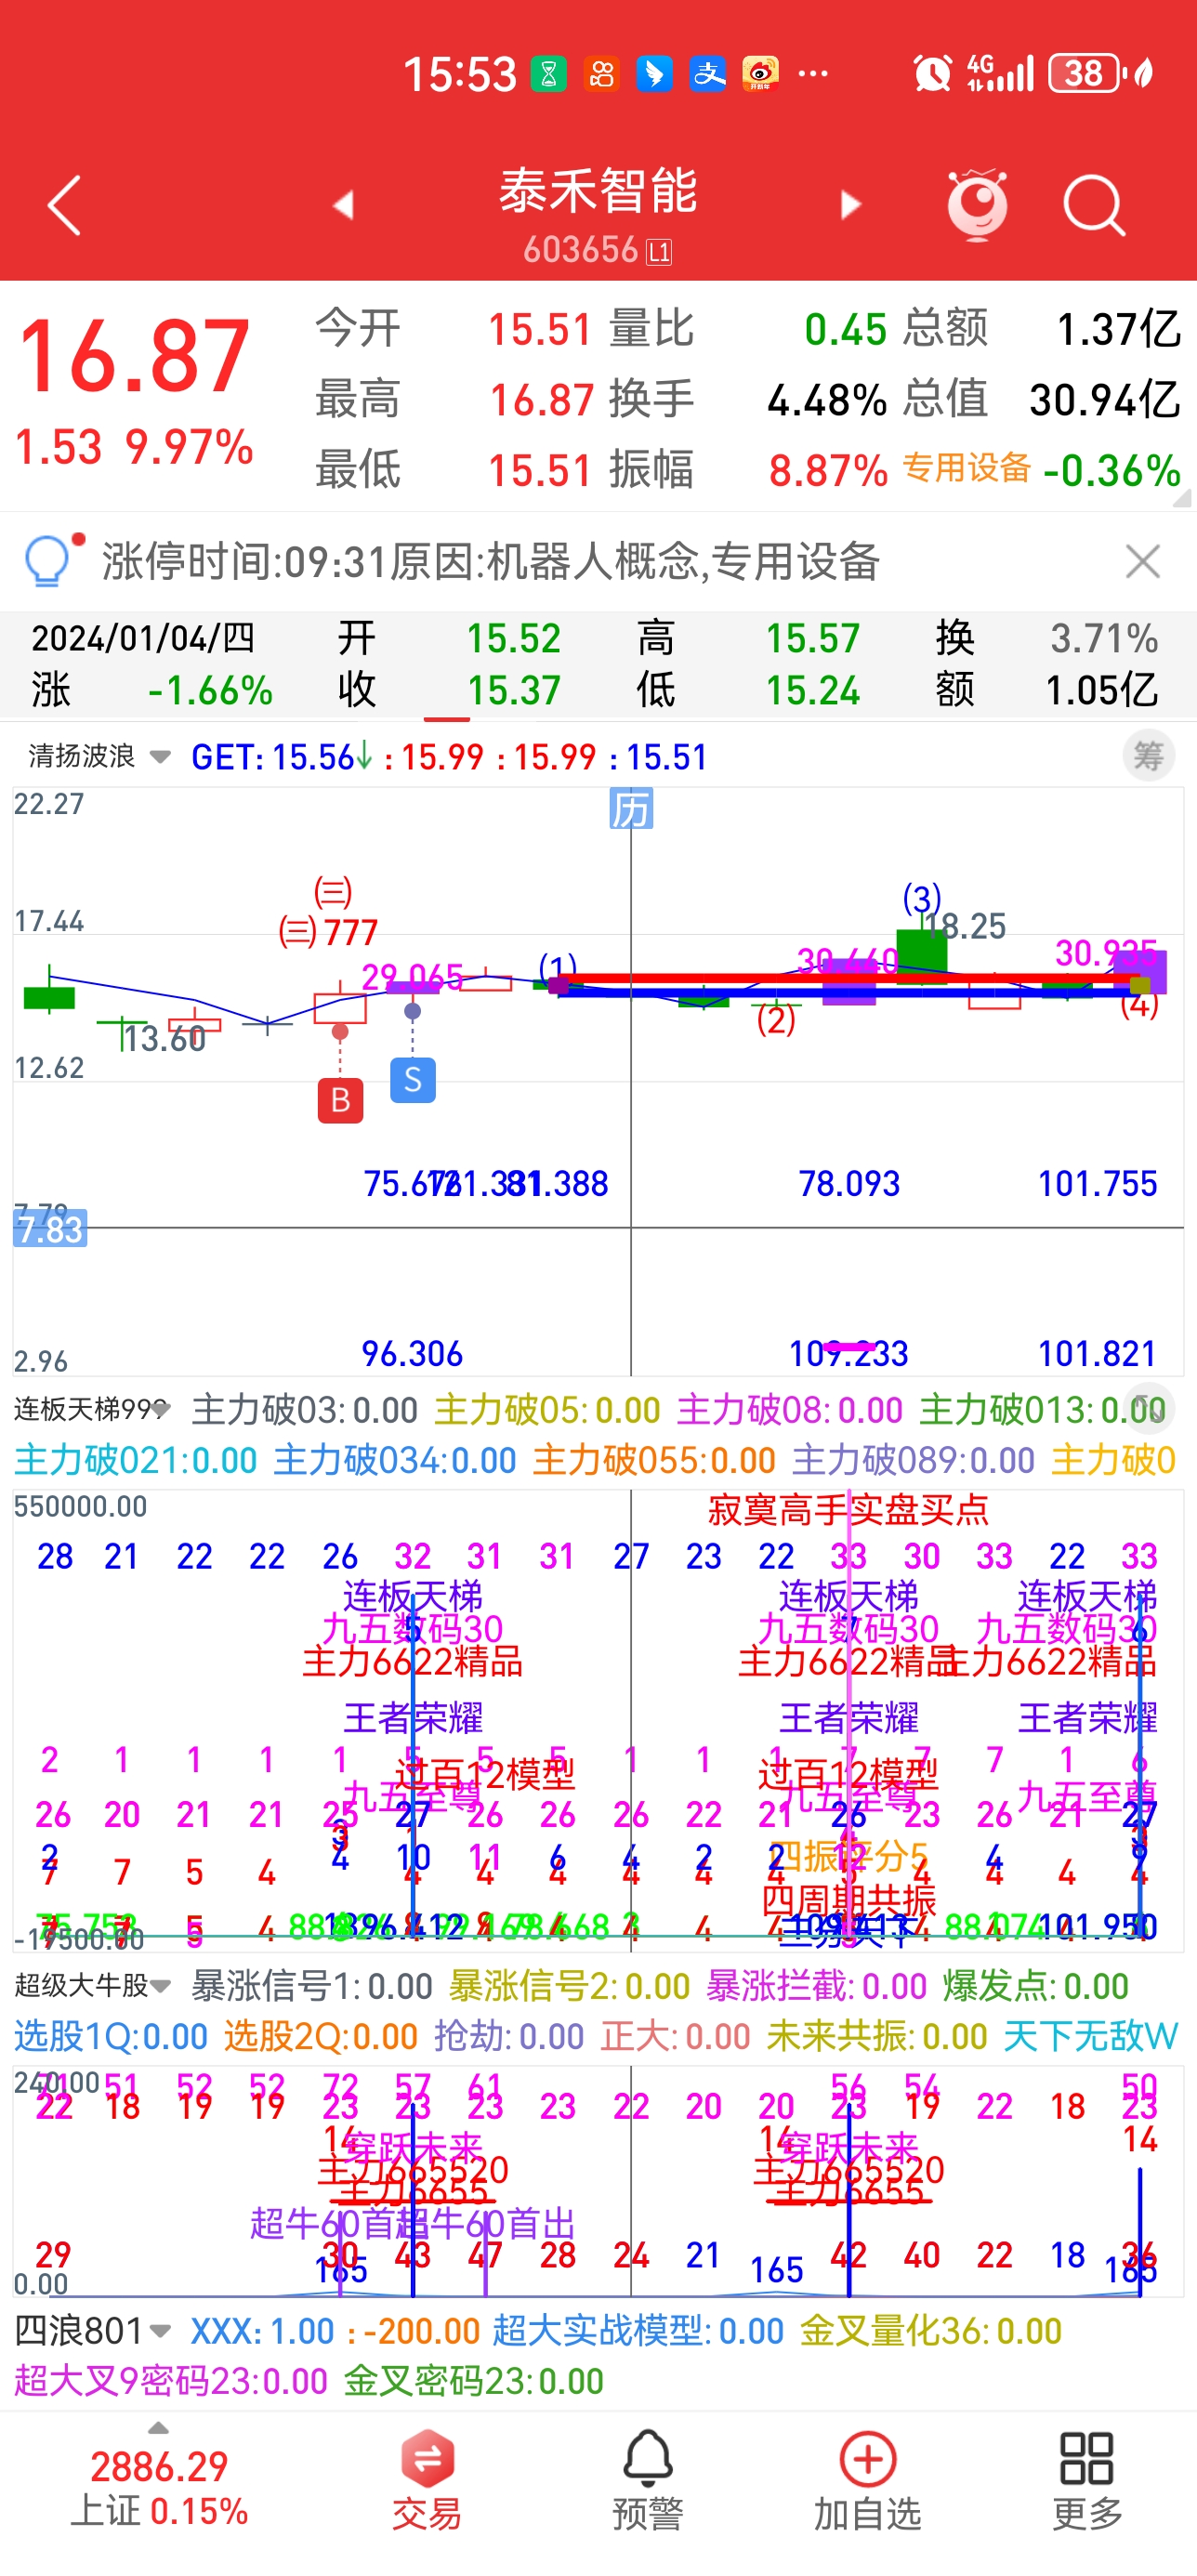Tap the 历 history marker on chart
Image resolution: width=1197 pixels, height=2576 pixels.
click(x=631, y=809)
